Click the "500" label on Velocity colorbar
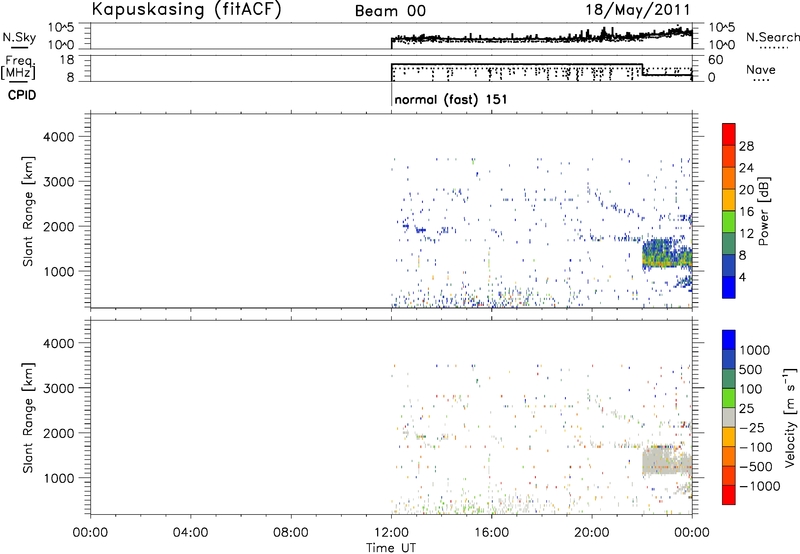 pos(751,369)
